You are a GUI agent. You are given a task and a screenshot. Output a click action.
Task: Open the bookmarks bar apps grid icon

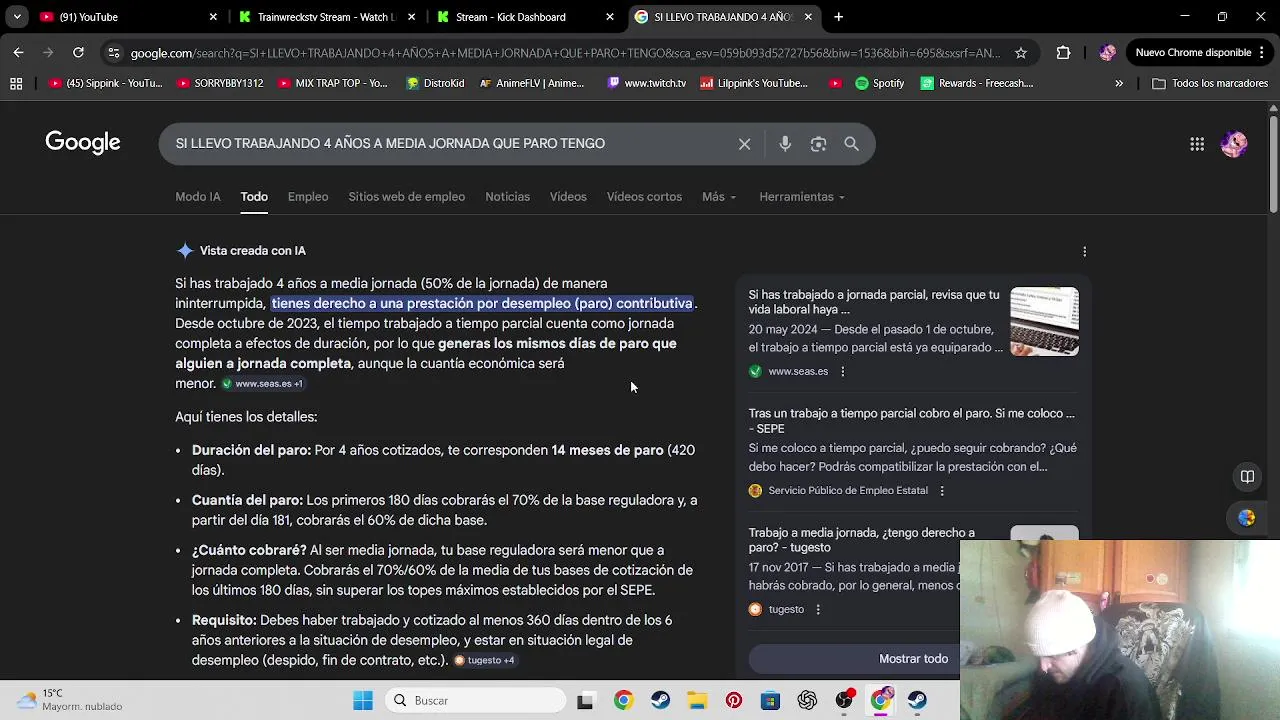[x=16, y=83]
